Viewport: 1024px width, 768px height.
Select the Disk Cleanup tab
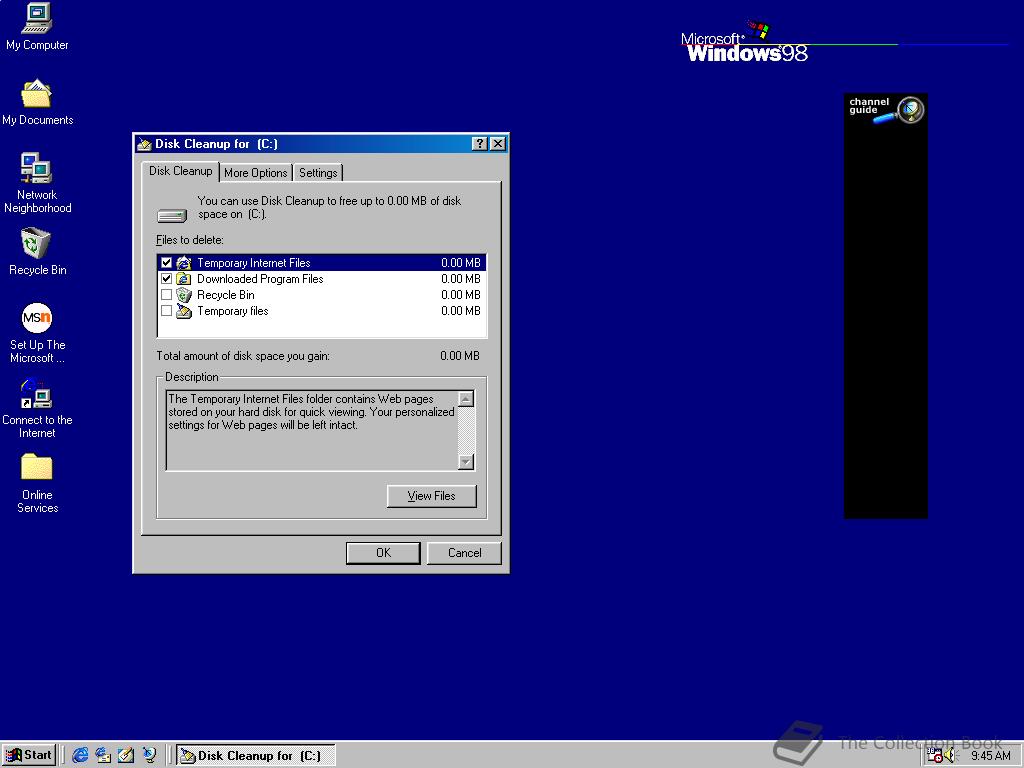click(180, 171)
